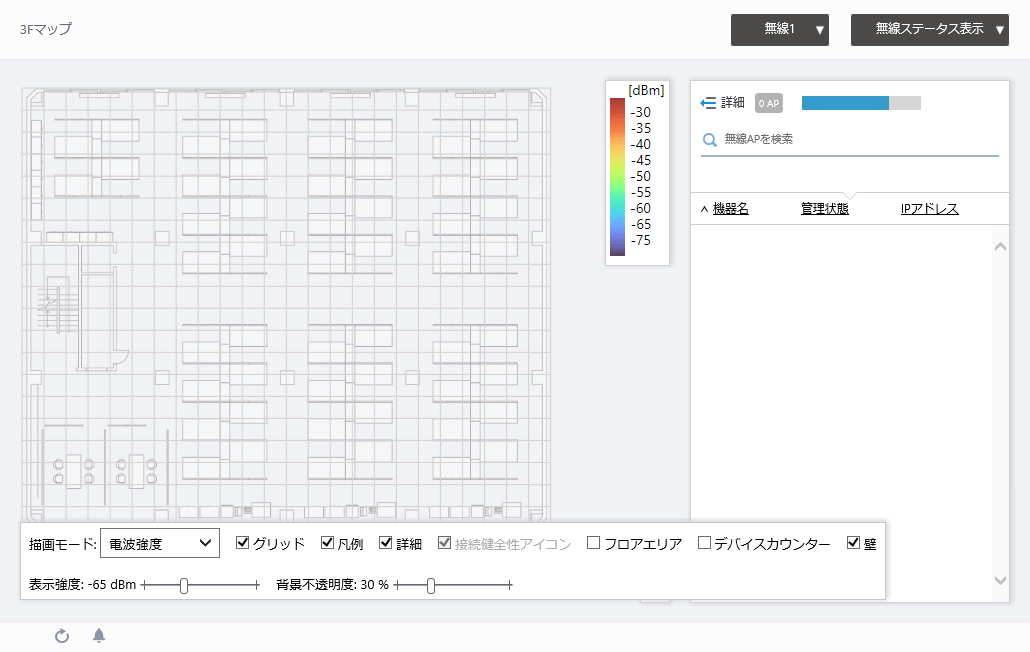Open the 描画モード 電波強度 combo box

(x=160, y=544)
